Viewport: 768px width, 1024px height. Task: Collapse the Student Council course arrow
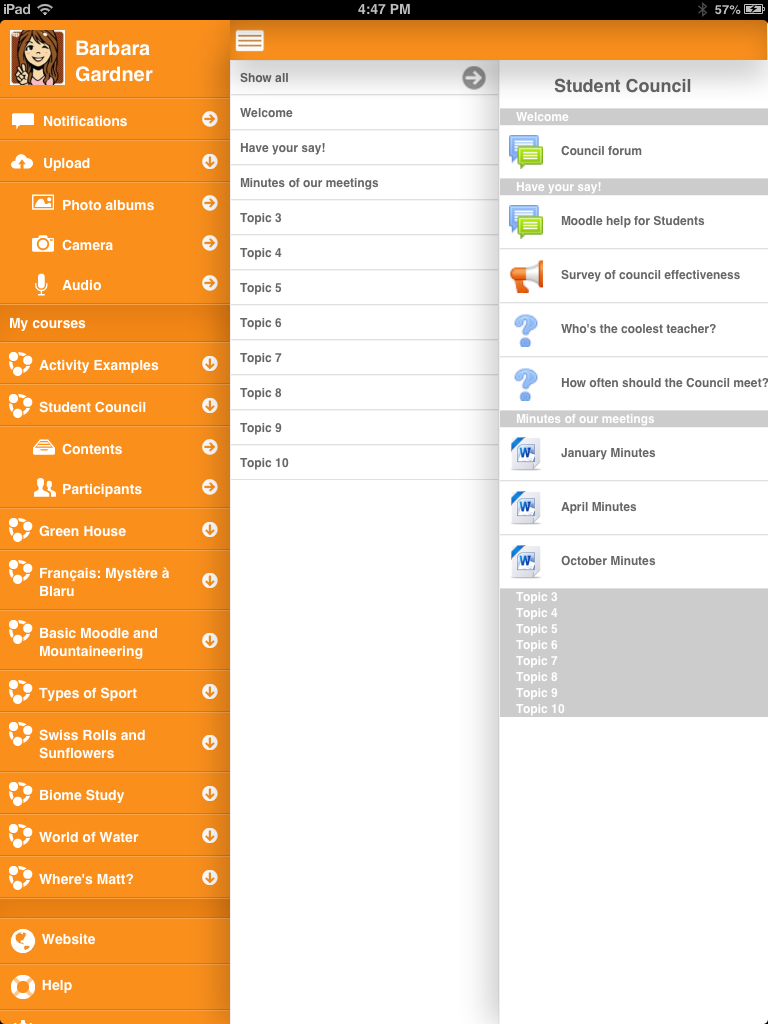[x=210, y=405]
